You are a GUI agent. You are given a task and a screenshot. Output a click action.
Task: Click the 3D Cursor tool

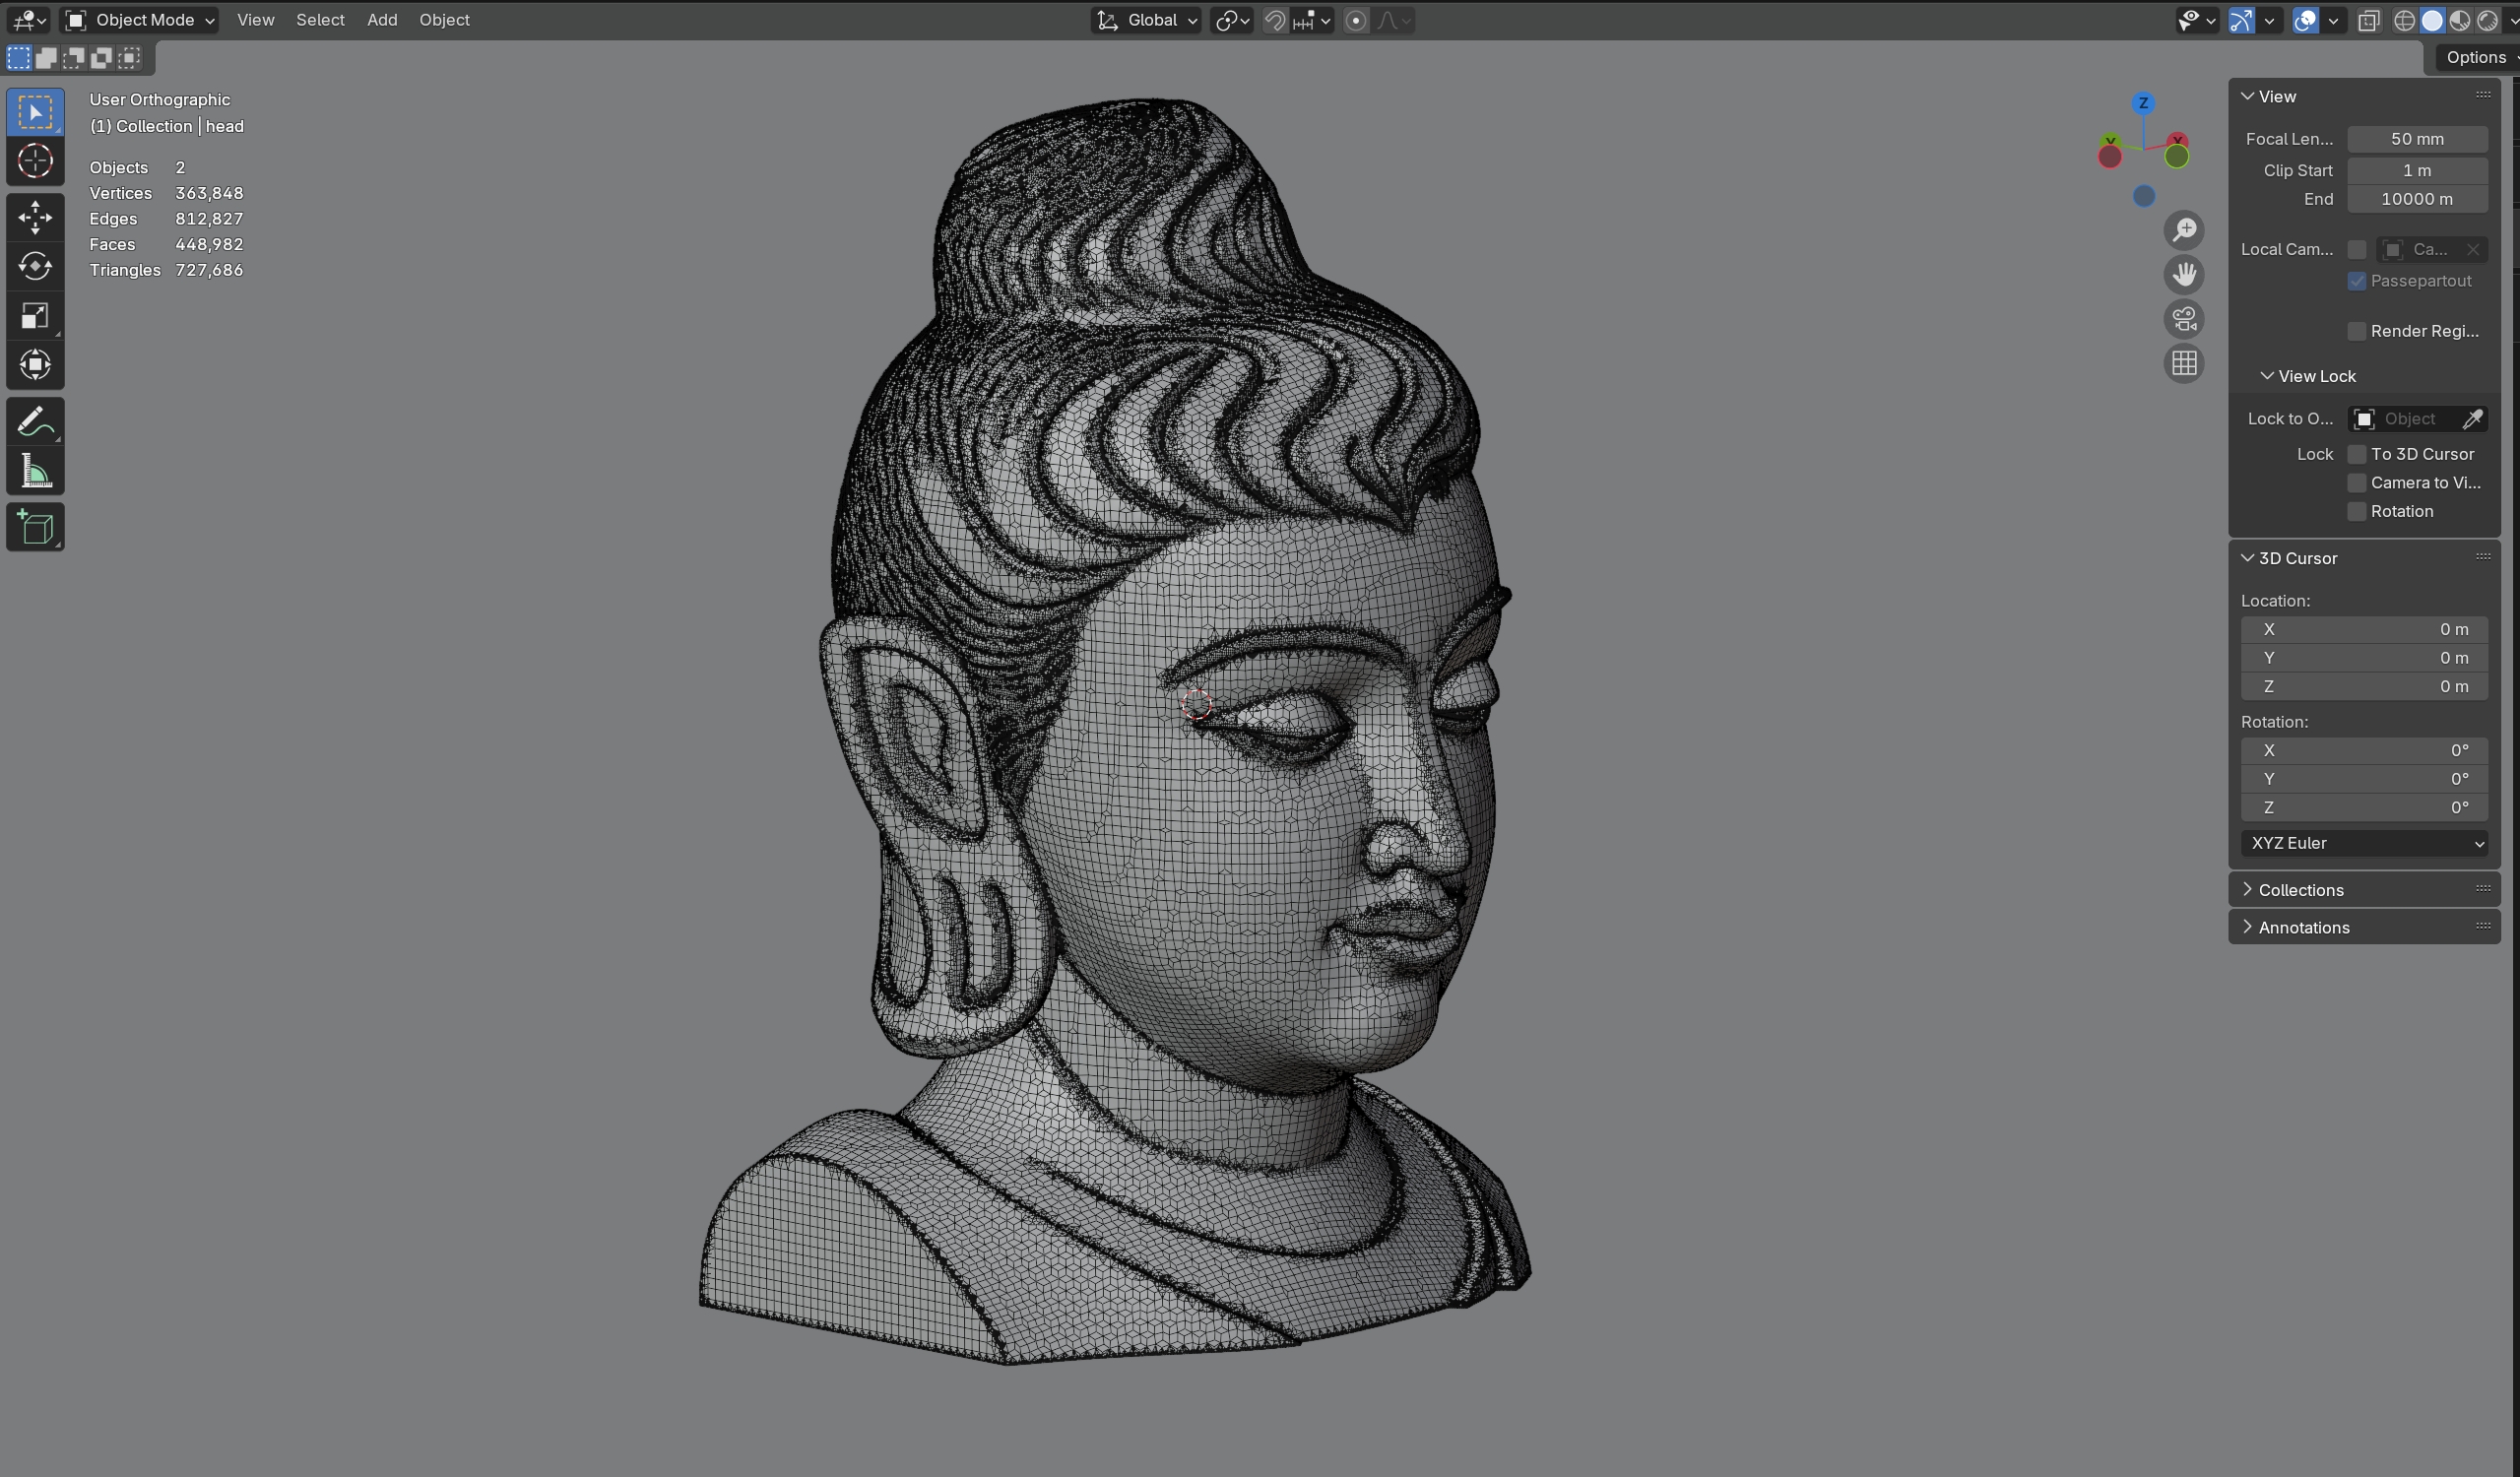coord(35,161)
